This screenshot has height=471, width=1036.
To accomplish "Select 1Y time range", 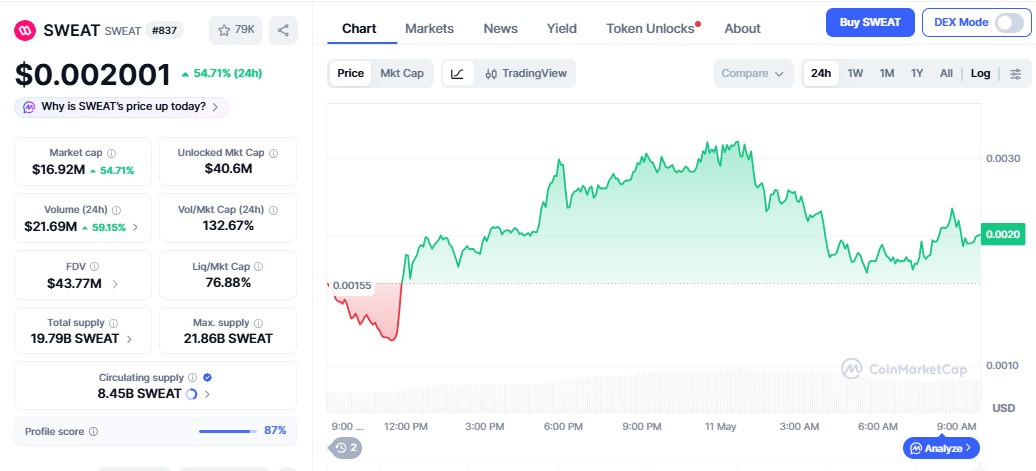I will [917, 73].
